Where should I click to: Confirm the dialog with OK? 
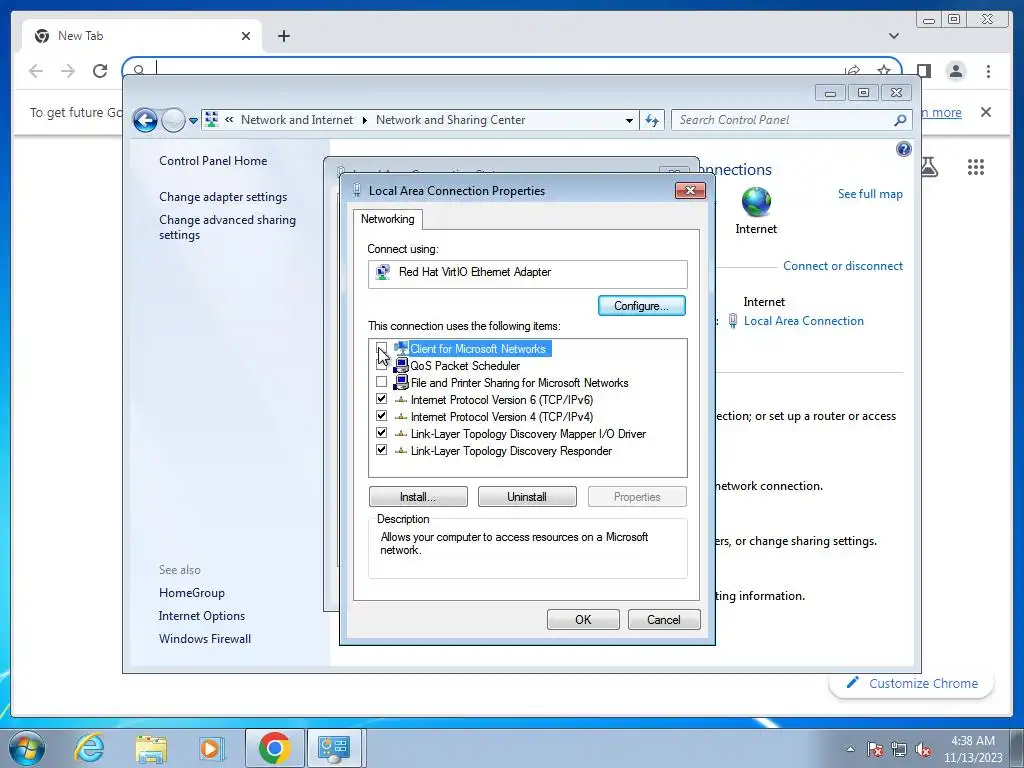pos(583,620)
